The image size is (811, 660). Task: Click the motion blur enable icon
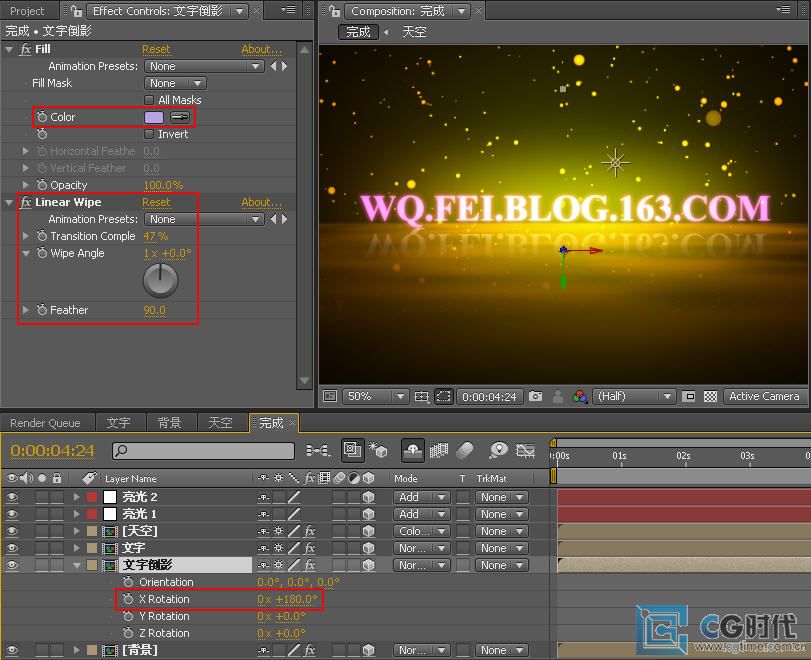tap(464, 450)
